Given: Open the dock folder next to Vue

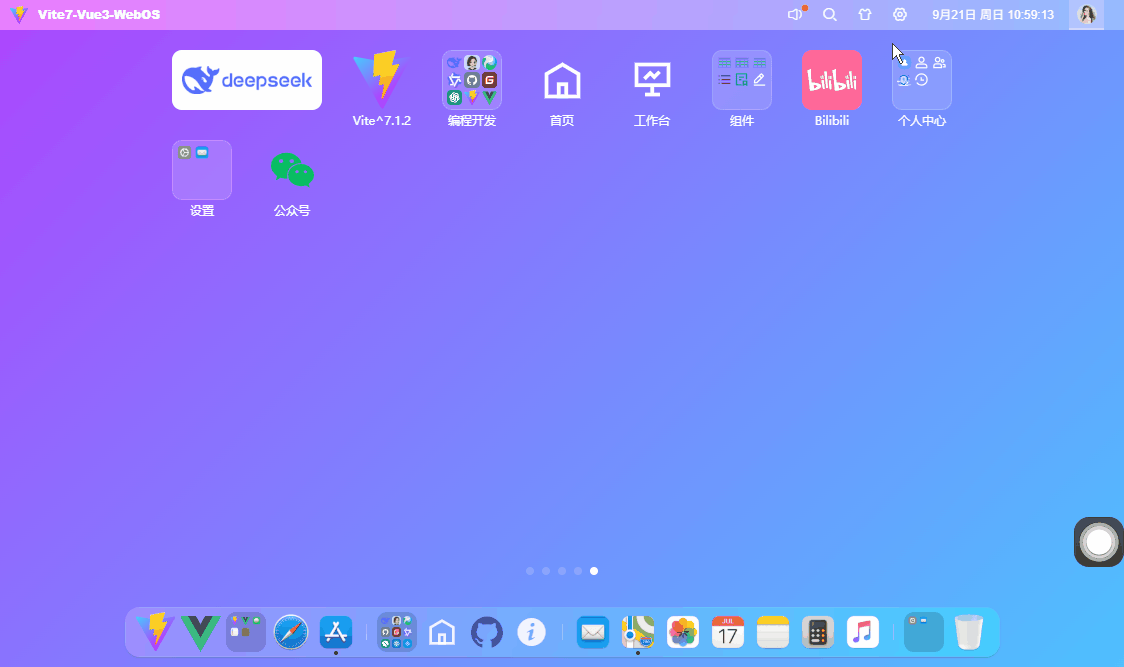Looking at the screenshot, I should pos(245,632).
